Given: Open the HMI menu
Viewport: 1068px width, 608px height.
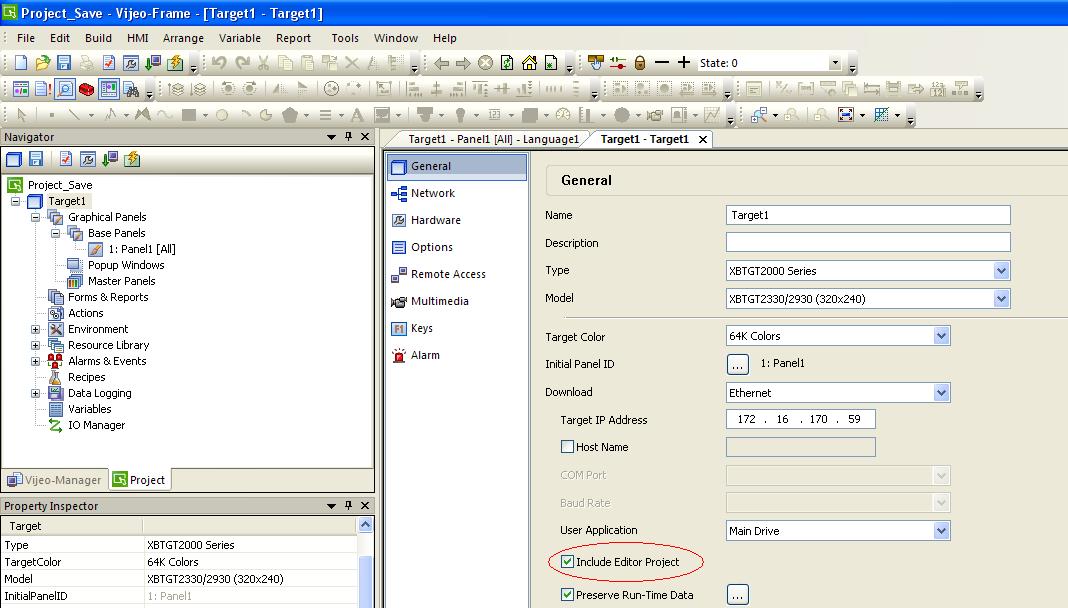Looking at the screenshot, I should (138, 38).
